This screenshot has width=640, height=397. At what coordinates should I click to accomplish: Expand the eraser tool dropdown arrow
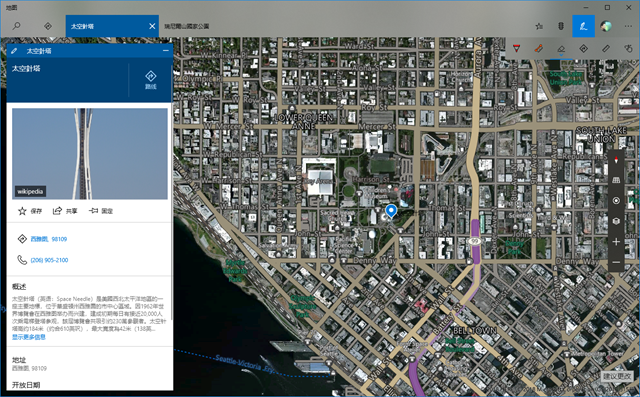(561, 55)
